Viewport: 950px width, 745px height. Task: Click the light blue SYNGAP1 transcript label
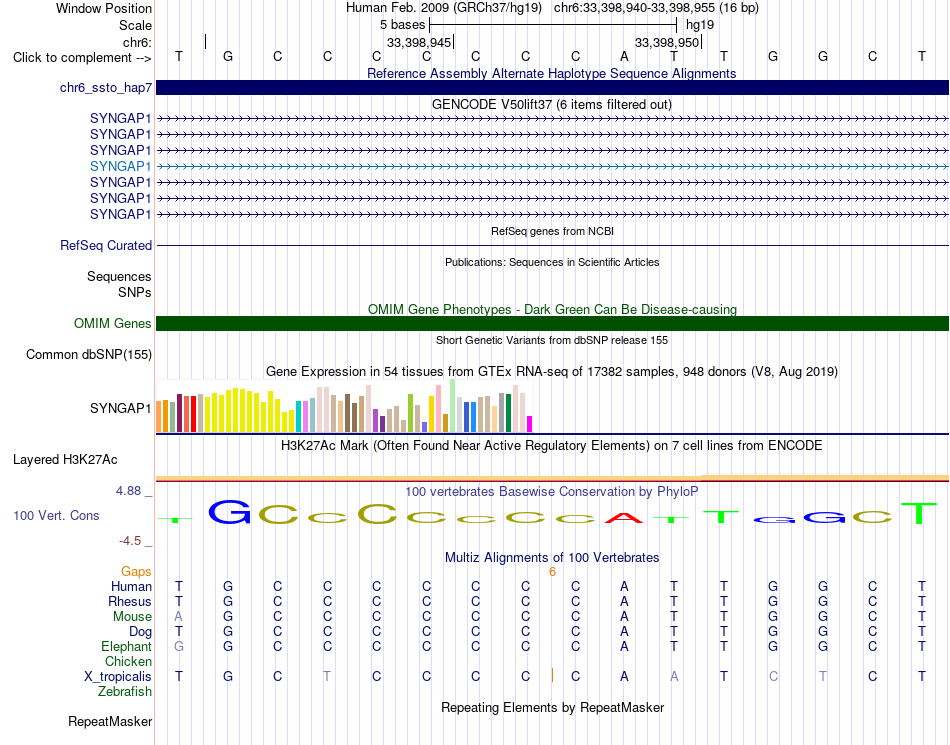(x=121, y=166)
